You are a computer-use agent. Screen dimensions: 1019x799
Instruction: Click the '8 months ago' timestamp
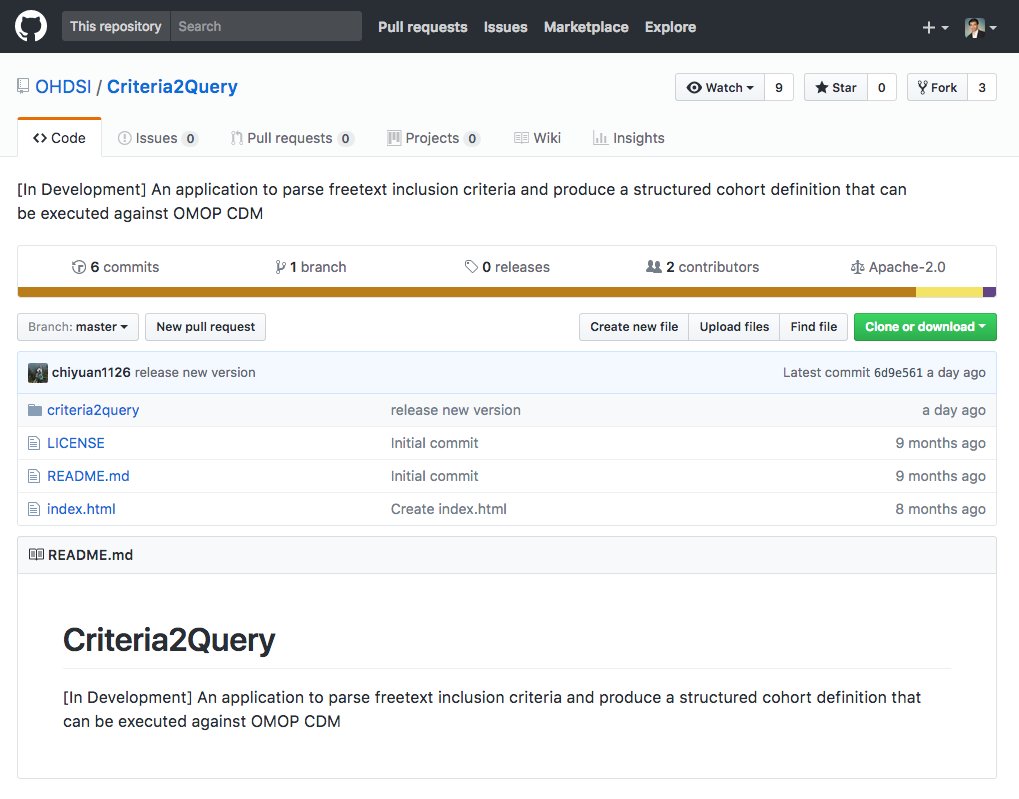pos(940,510)
